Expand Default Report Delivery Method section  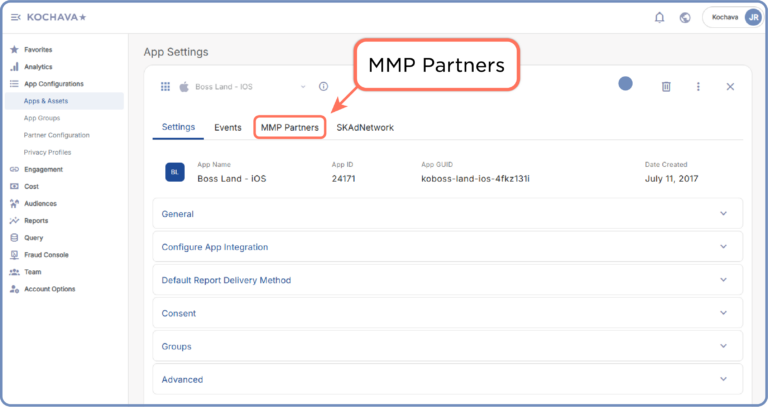pos(447,280)
